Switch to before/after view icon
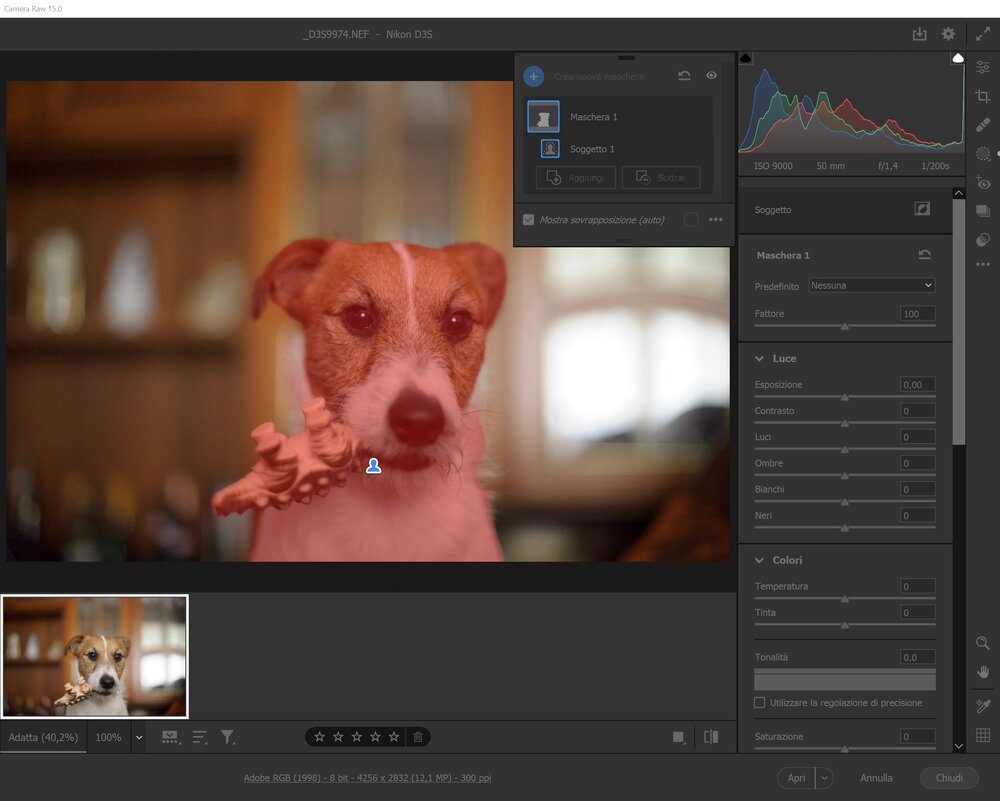The image size is (1000, 801). 711,737
